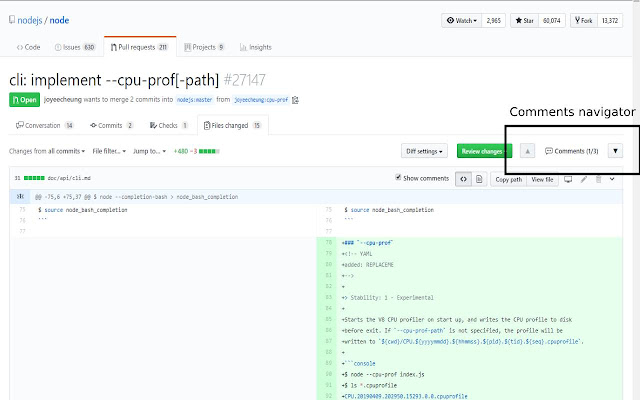Toggle the Show comments checkbox

click(x=398, y=177)
